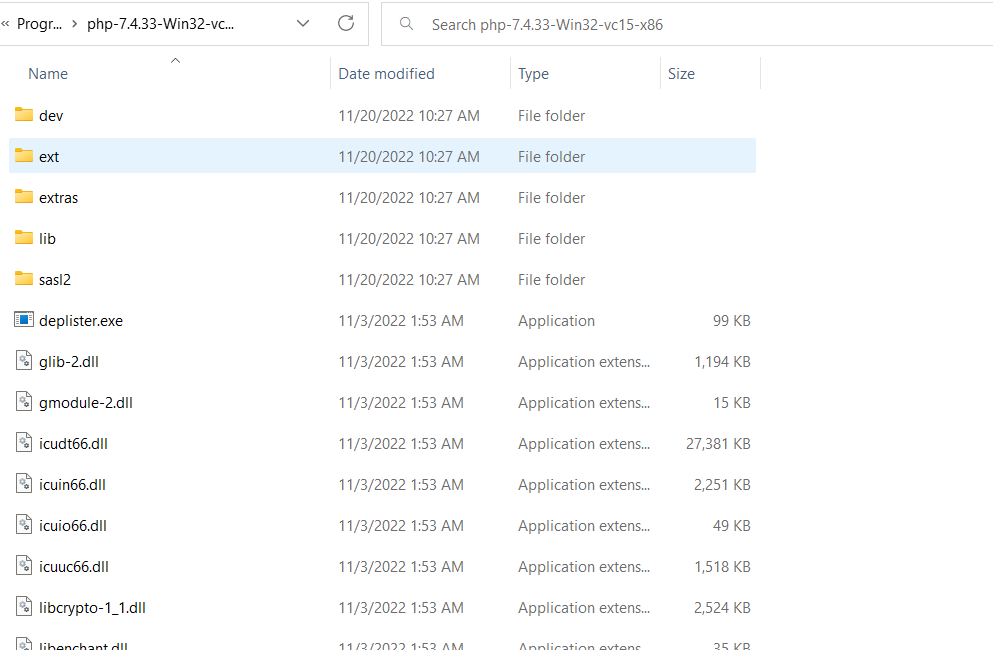Sort by the Size column header

pos(681,73)
